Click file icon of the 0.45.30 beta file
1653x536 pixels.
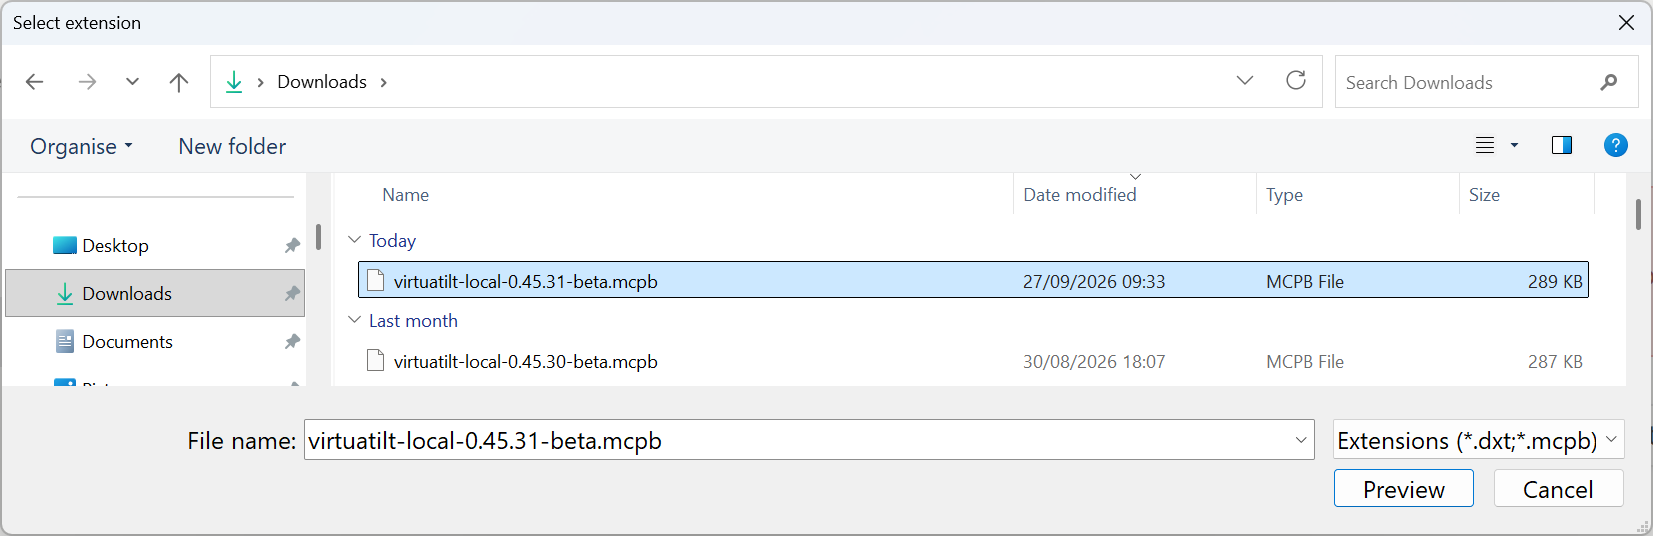pos(376,360)
